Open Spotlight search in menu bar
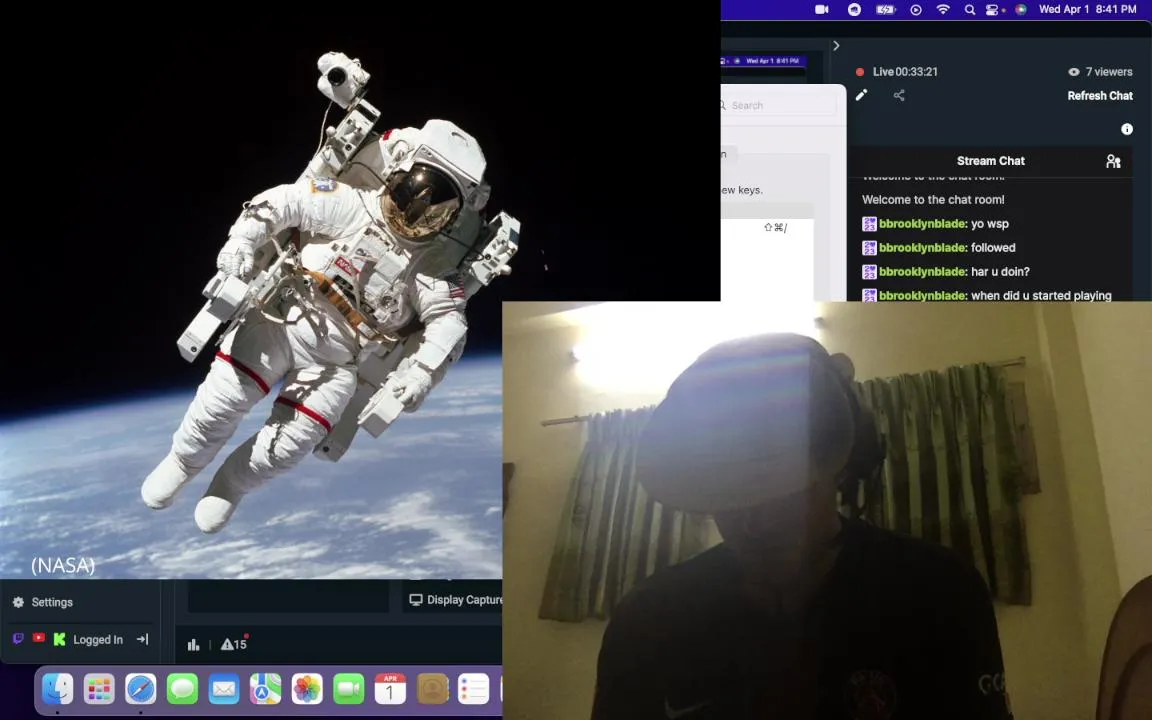Viewport: 1152px width, 720px height. click(x=970, y=10)
